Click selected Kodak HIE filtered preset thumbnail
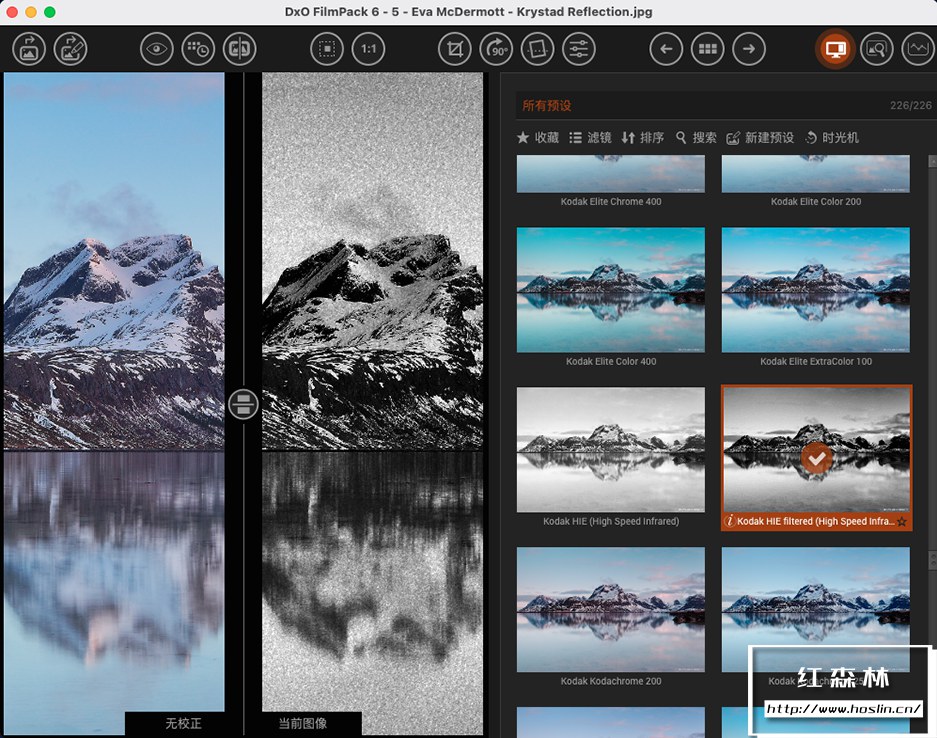Screen dimensions: 937x738 point(816,449)
